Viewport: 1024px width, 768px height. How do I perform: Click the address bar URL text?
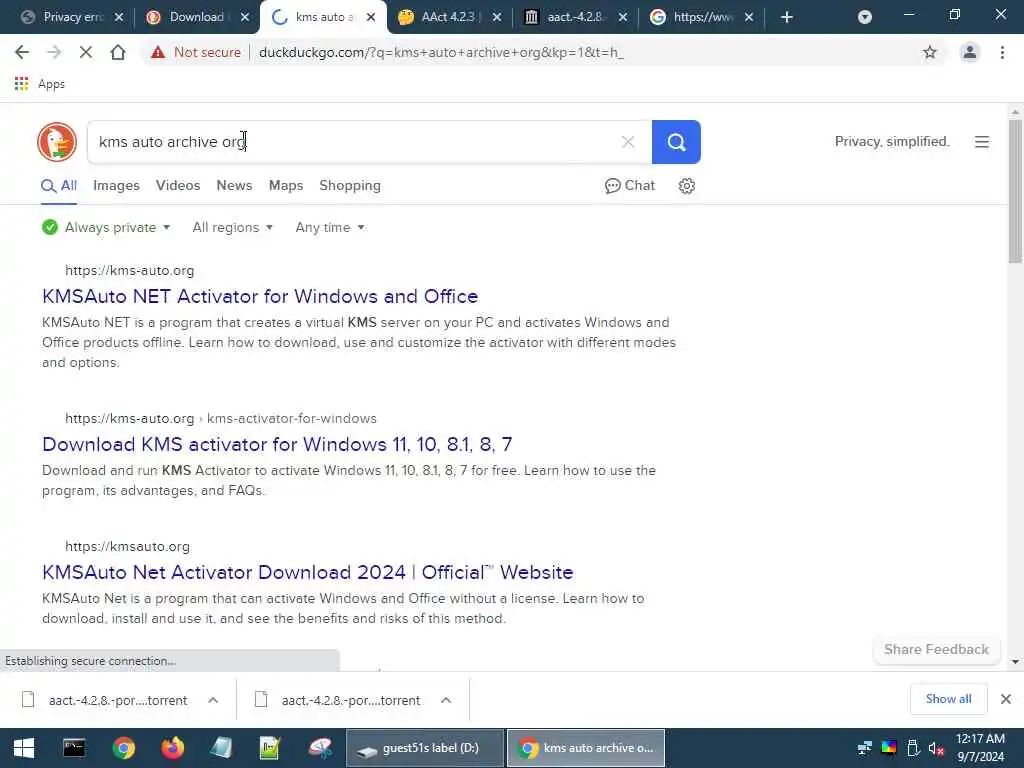point(441,52)
